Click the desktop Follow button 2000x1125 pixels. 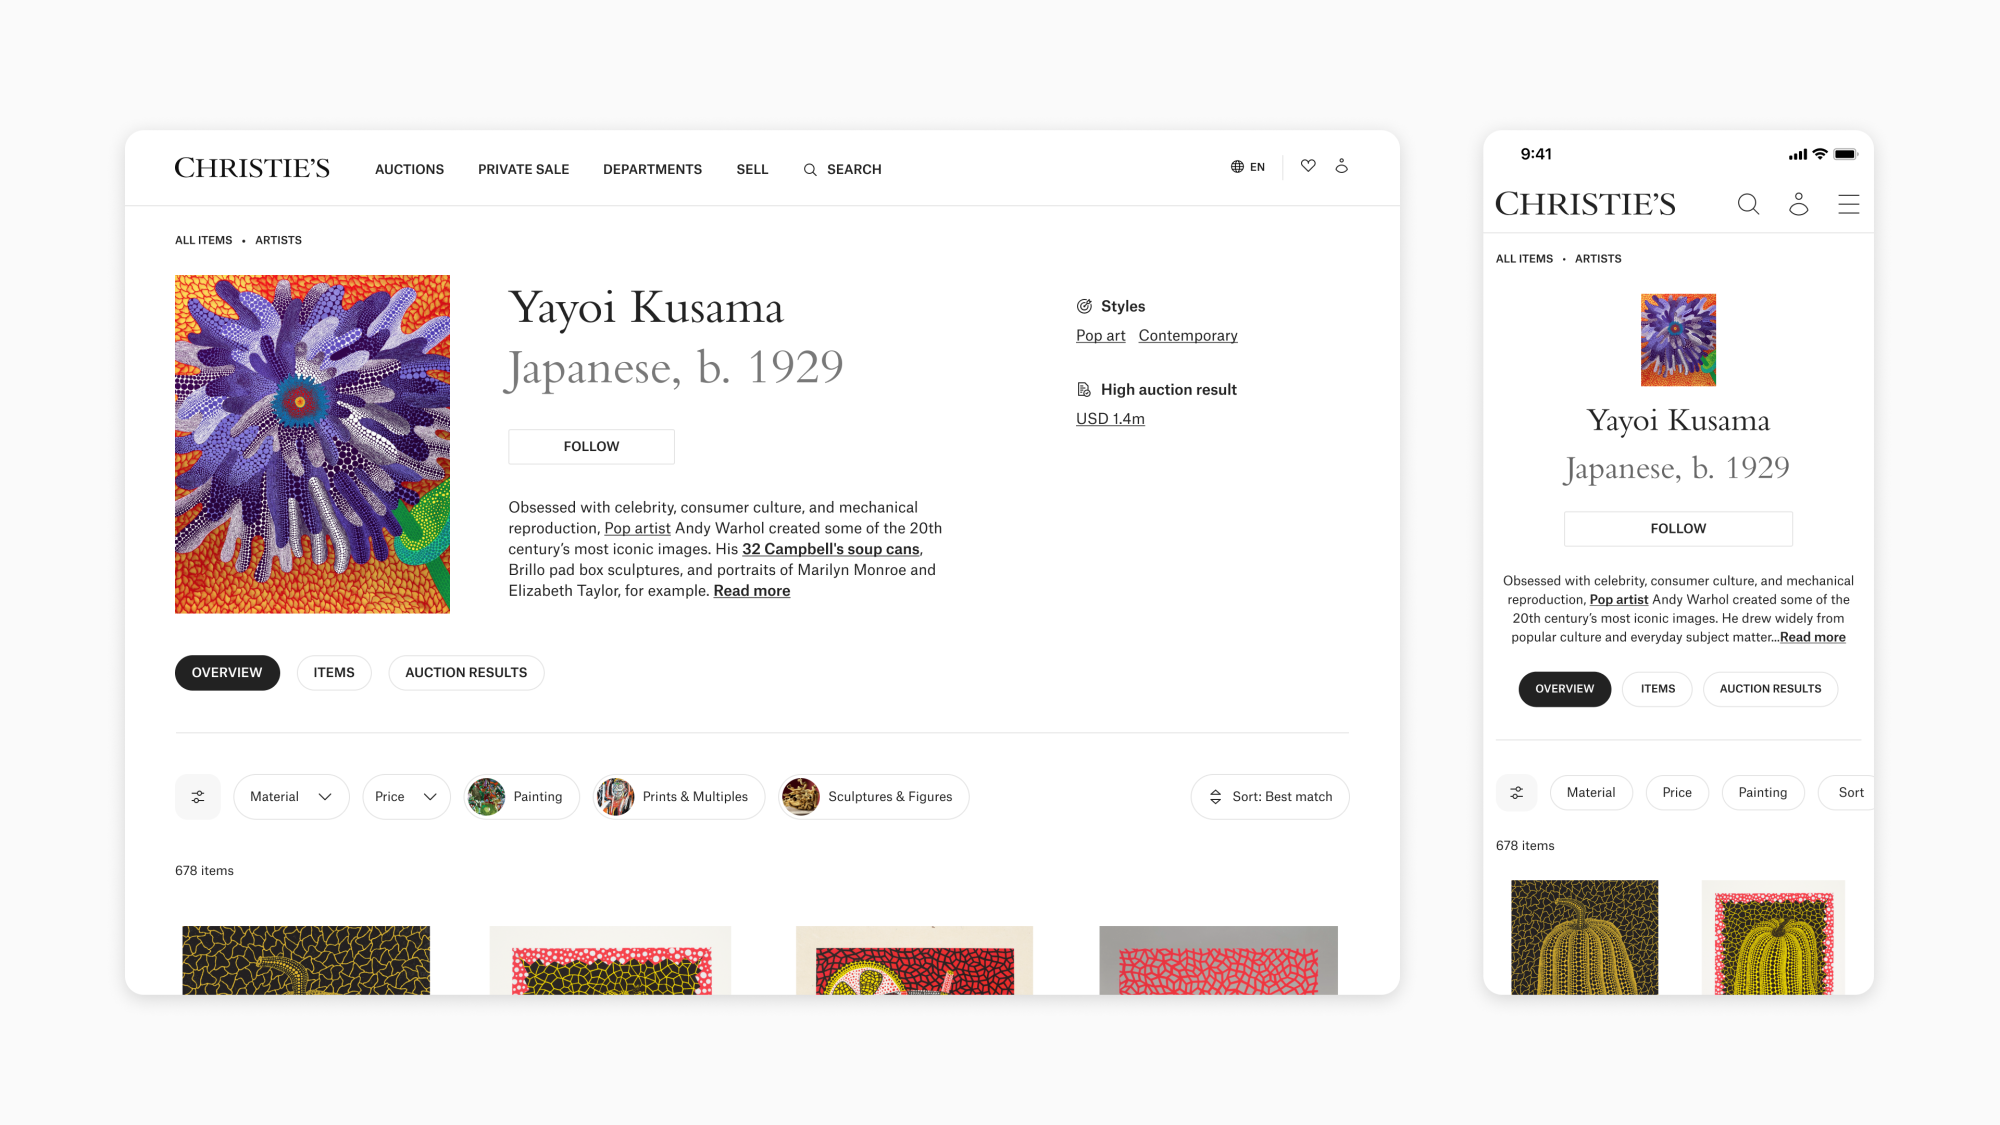591,447
